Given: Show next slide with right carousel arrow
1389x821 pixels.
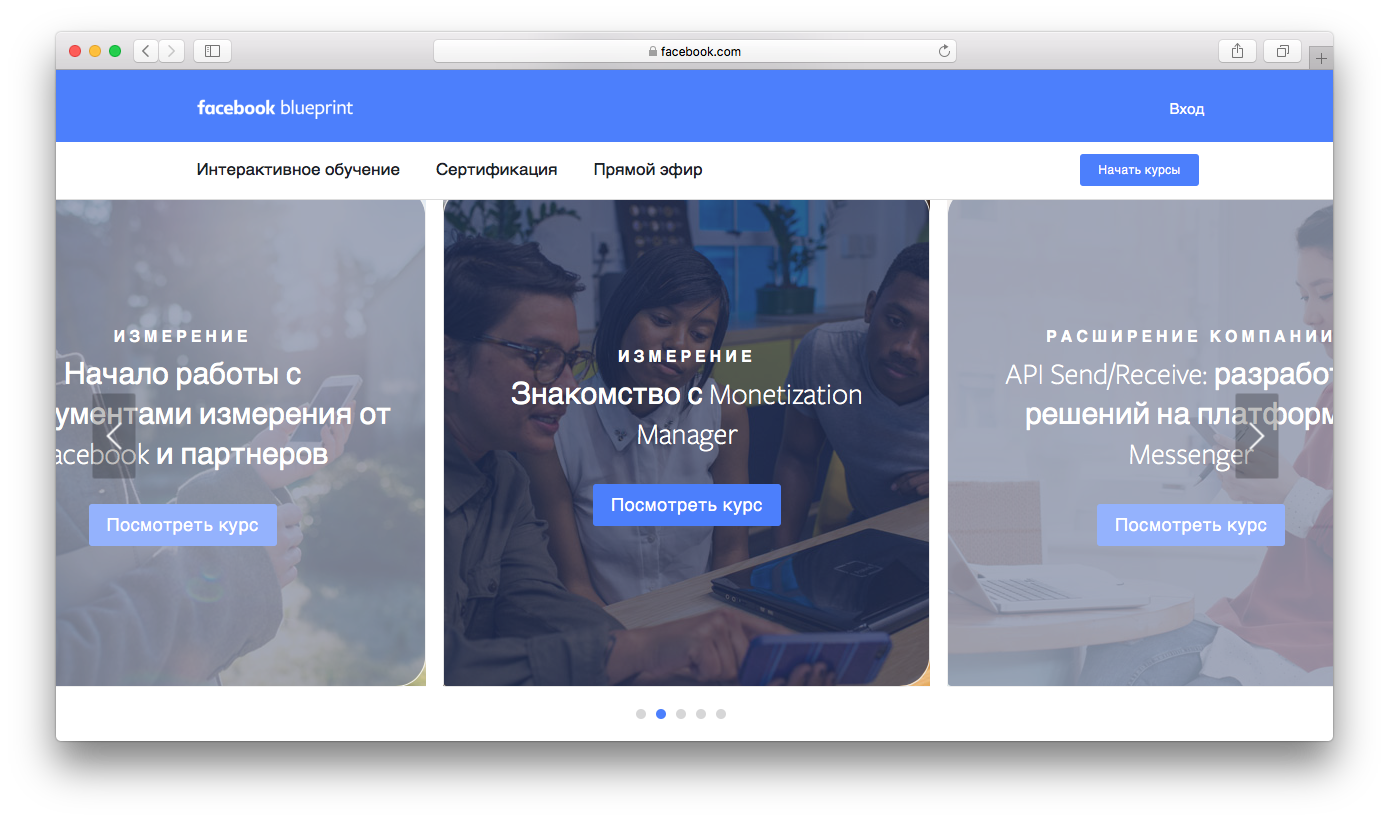Looking at the screenshot, I should tap(1256, 436).
